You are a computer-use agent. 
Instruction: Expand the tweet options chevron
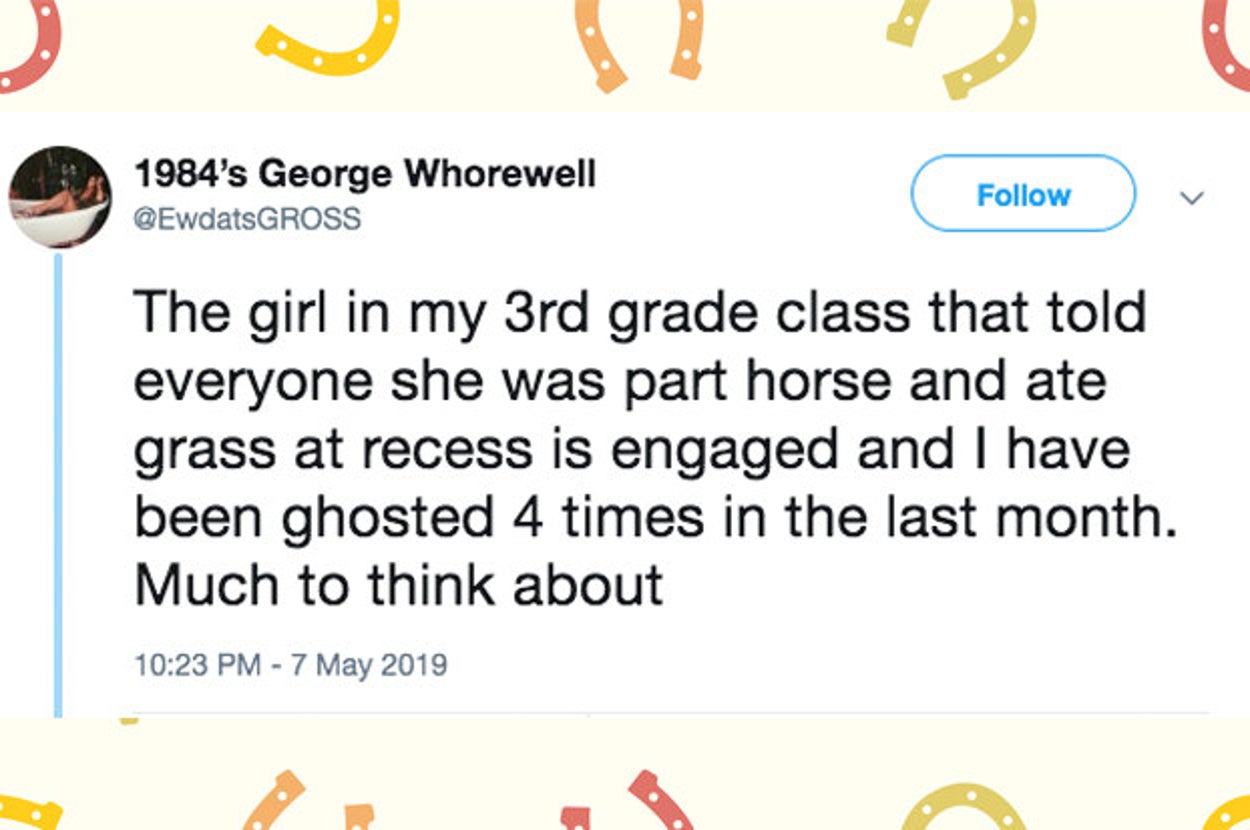point(1189,198)
